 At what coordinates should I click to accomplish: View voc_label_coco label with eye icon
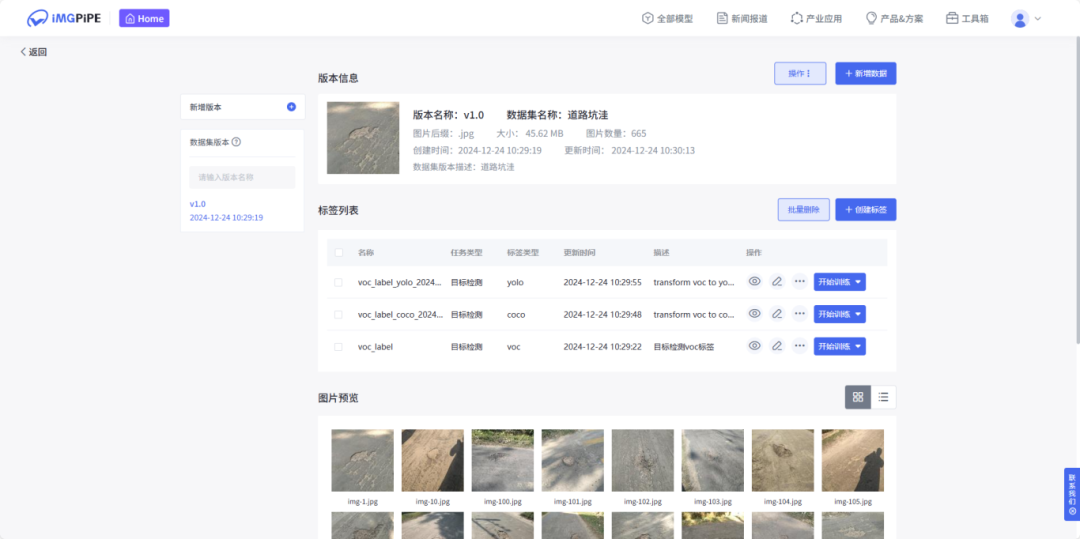755,314
